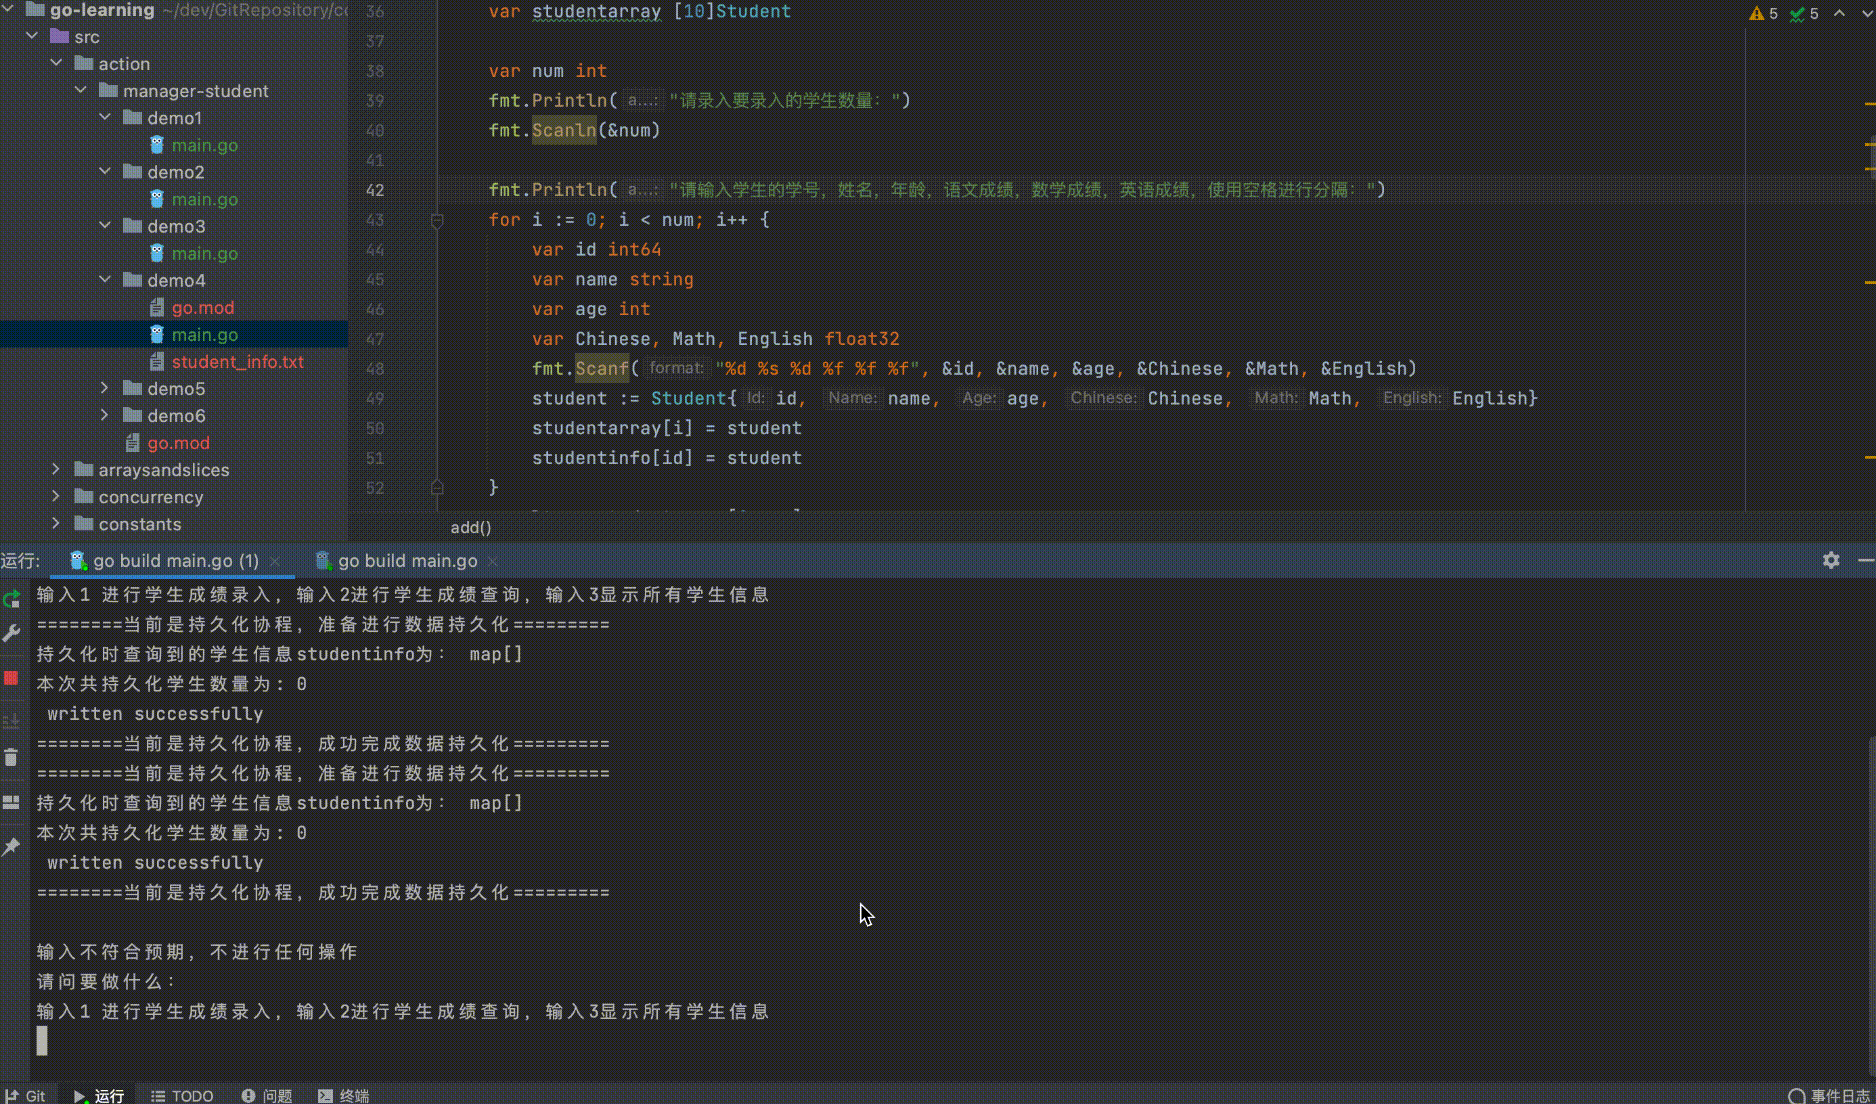Hide the run tool window with the minus icon
The height and width of the screenshot is (1104, 1876).
pos(1865,560)
